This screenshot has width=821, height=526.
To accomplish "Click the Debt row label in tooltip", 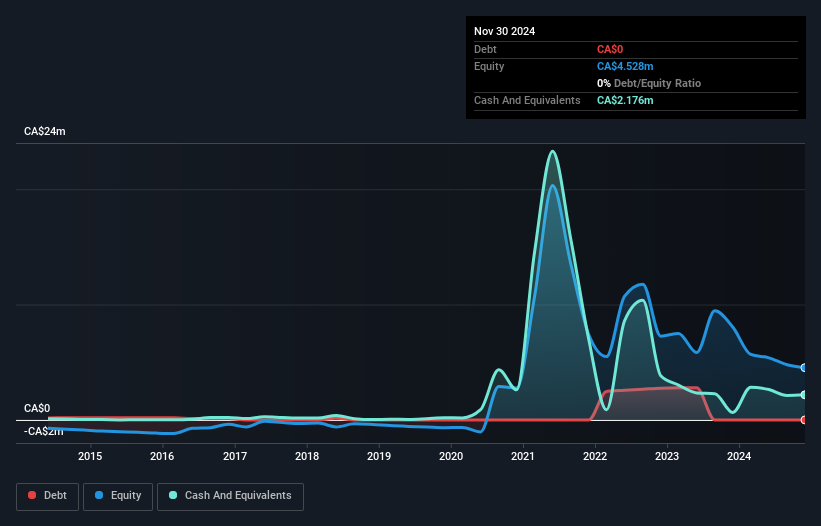I will tap(485, 49).
